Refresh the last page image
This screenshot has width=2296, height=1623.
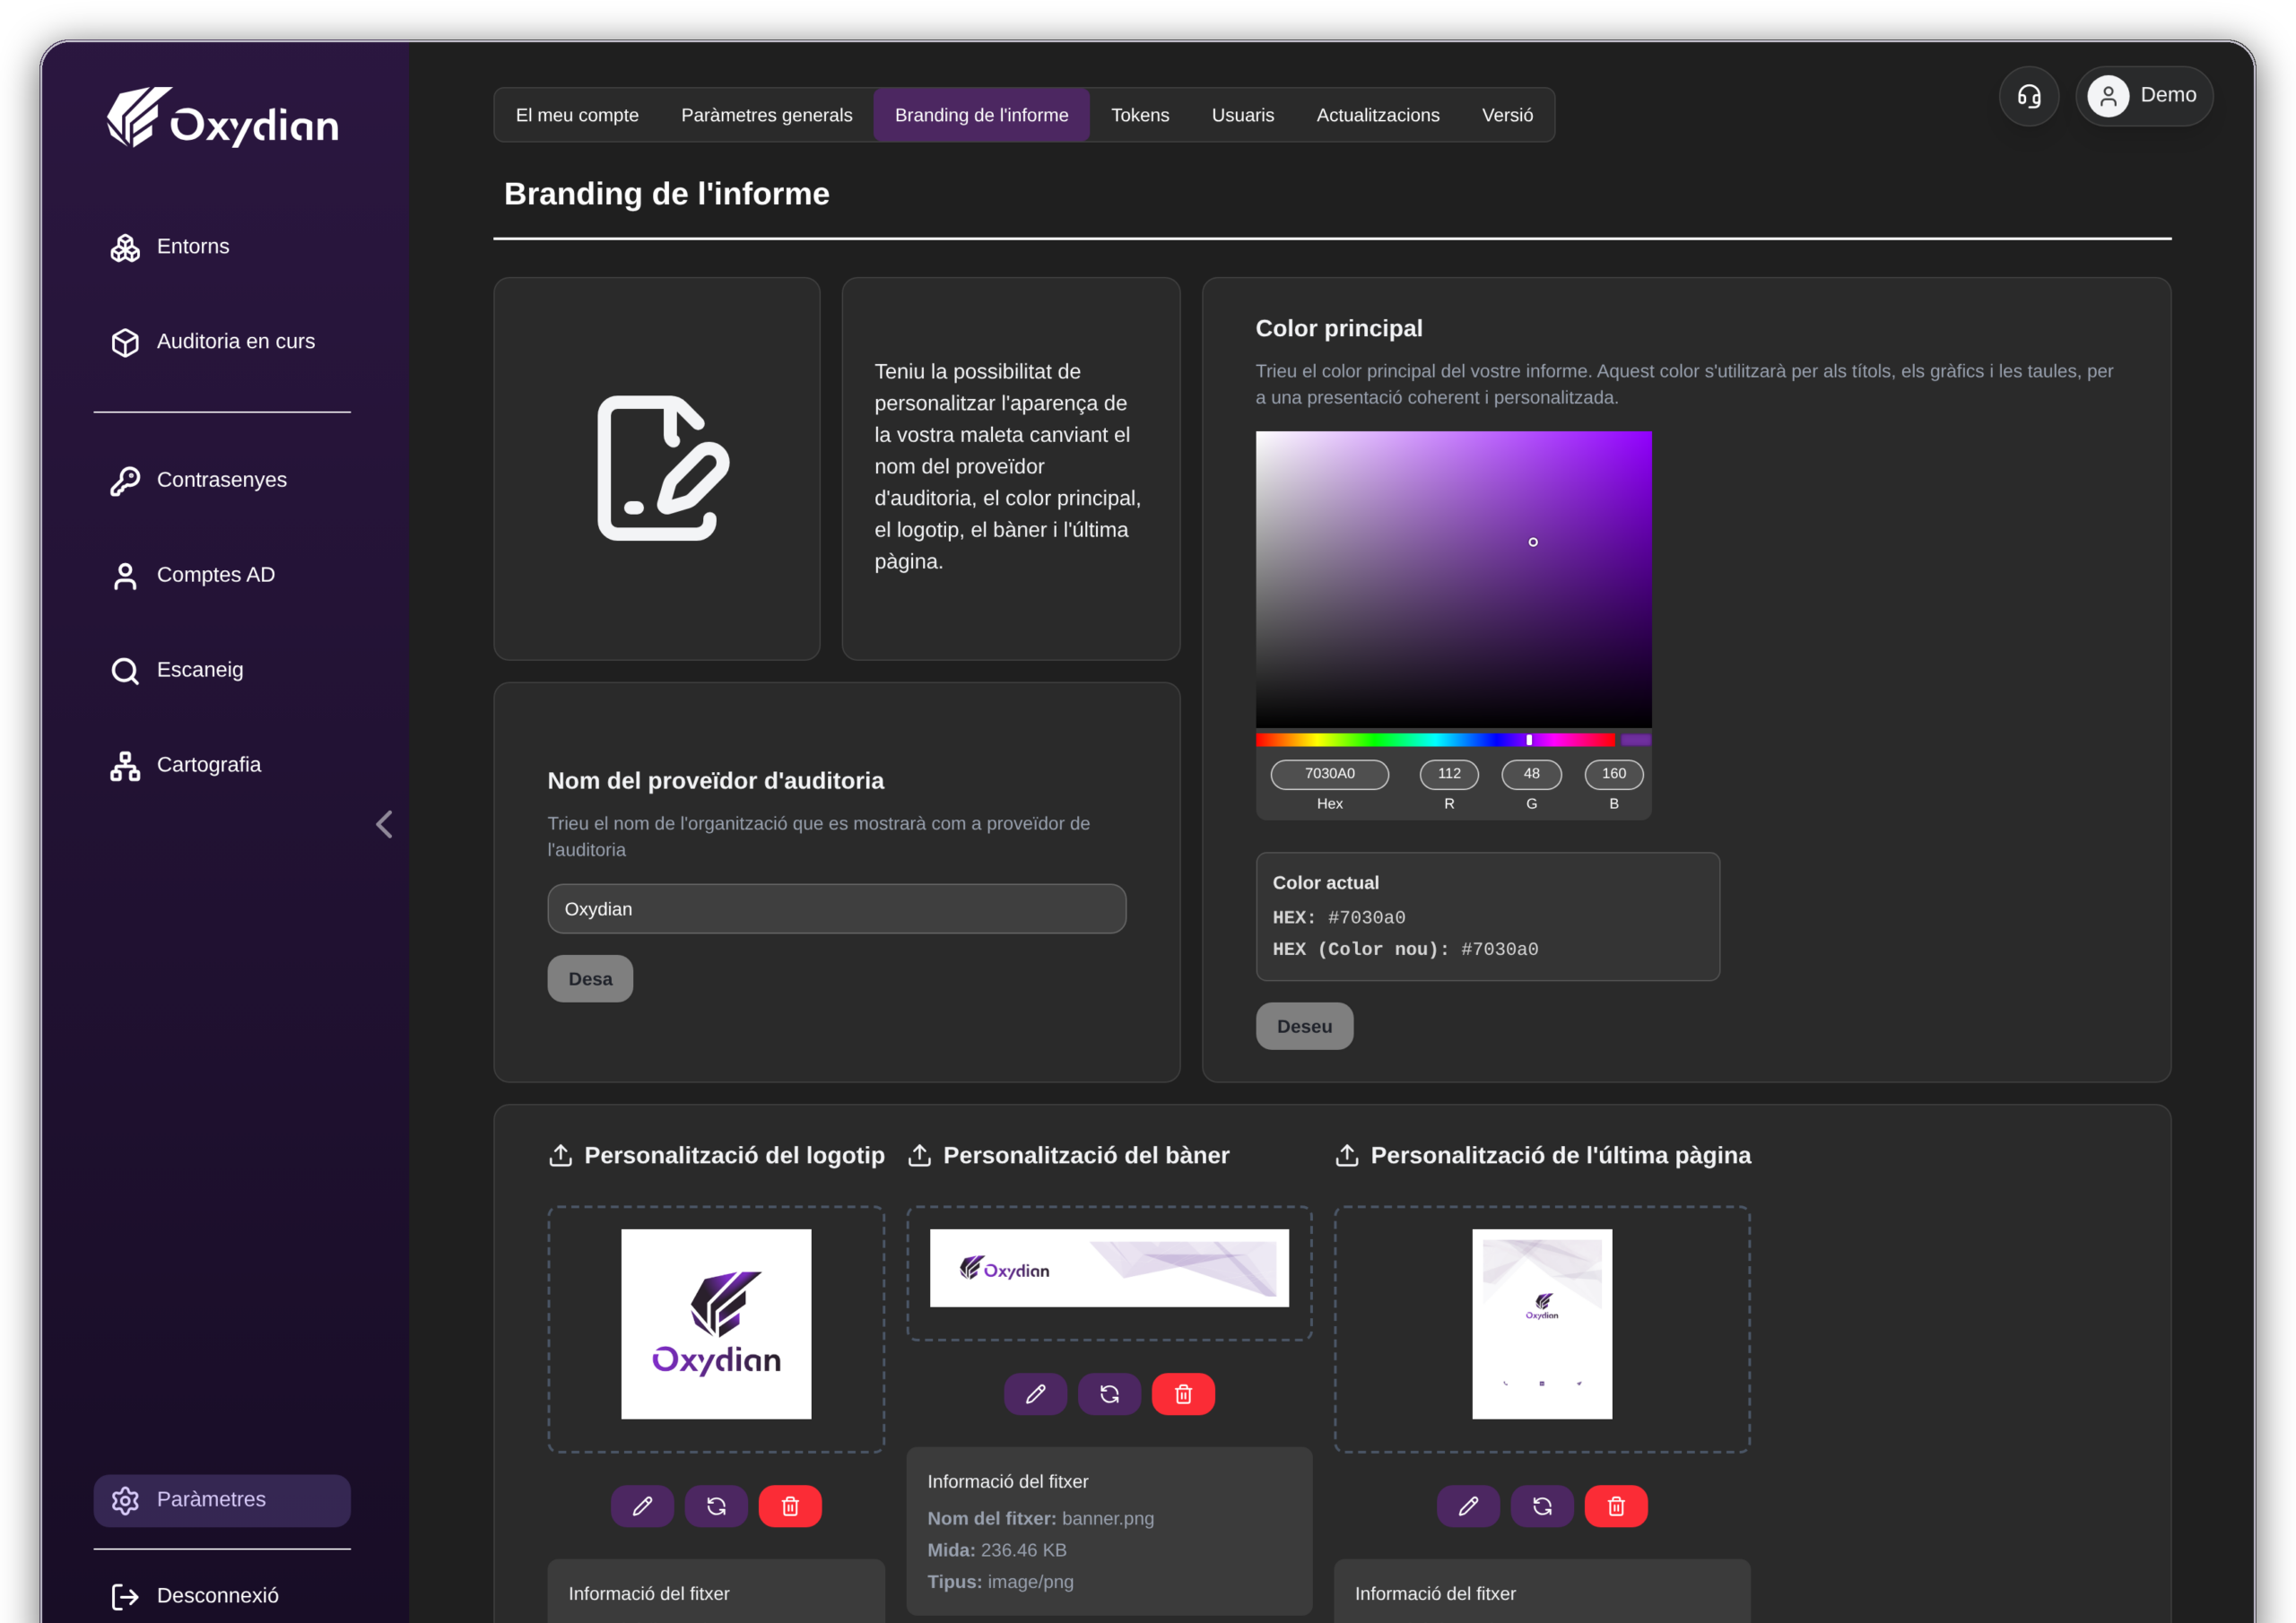click(1542, 1506)
